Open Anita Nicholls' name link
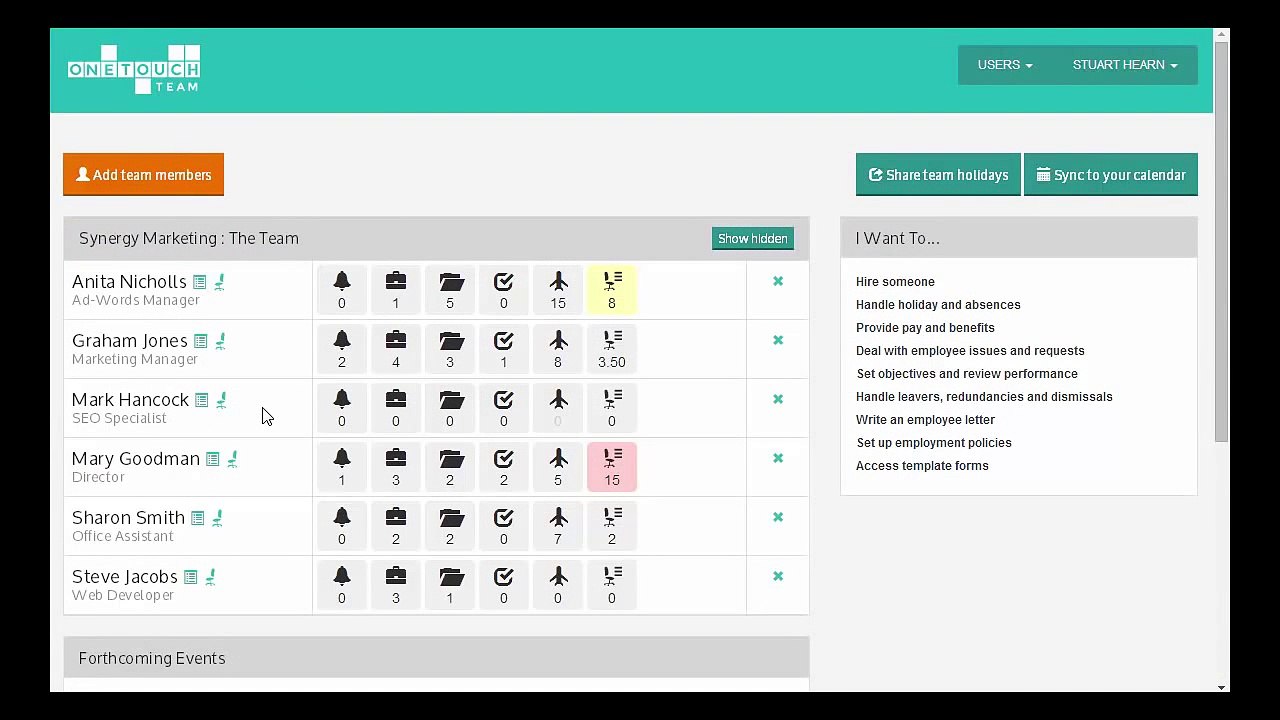The width and height of the screenshot is (1280, 720). point(129,282)
